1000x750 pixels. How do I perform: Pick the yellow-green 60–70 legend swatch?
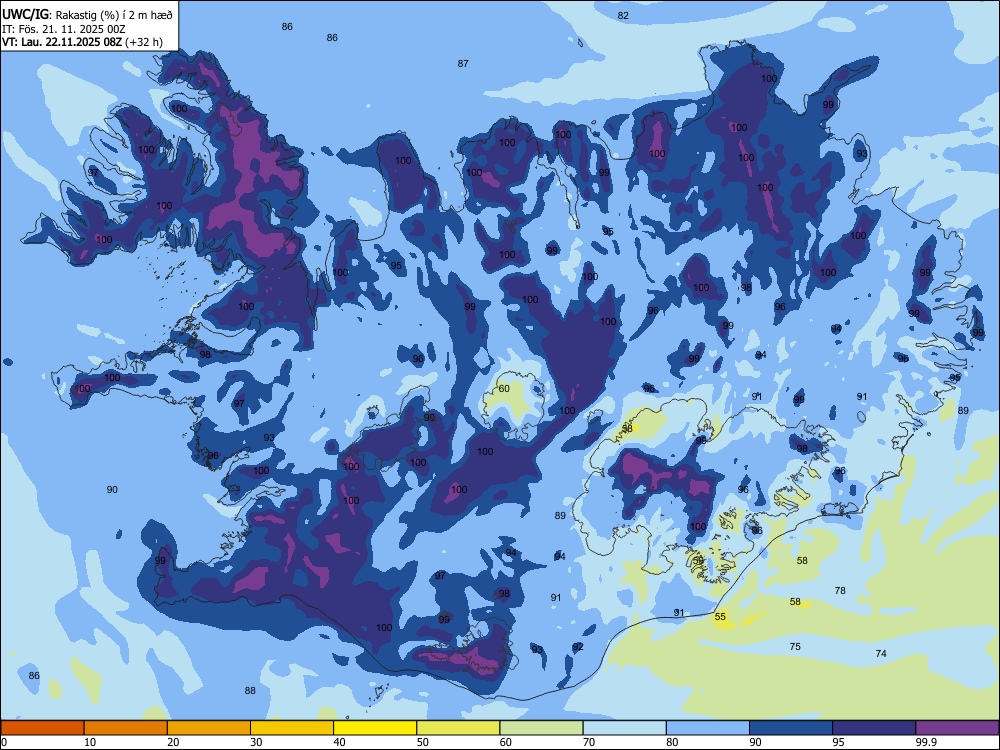[x=541, y=728]
